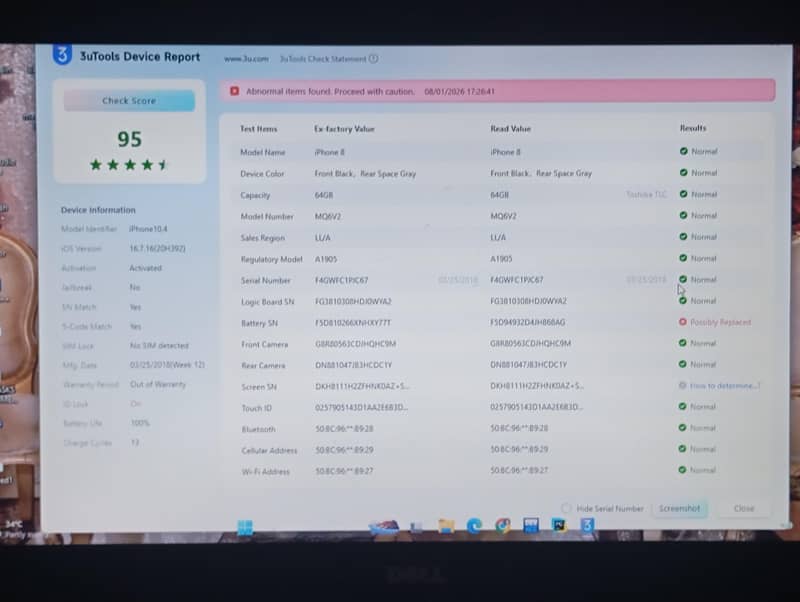Click the Activation value Activated
Screen dimensions: 800x602
[x=145, y=267]
